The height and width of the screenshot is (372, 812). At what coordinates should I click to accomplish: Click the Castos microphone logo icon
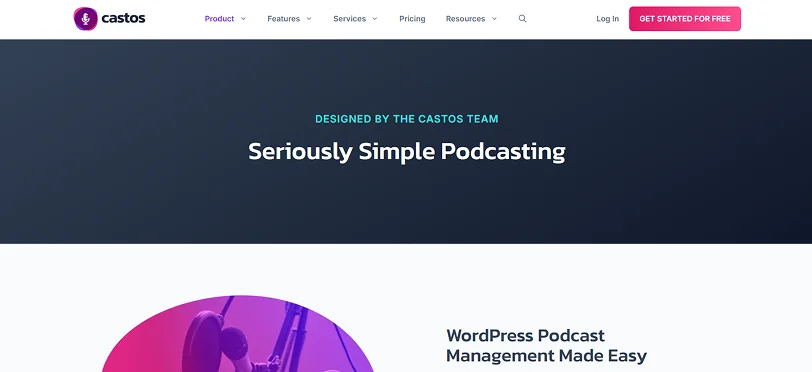[x=85, y=19]
